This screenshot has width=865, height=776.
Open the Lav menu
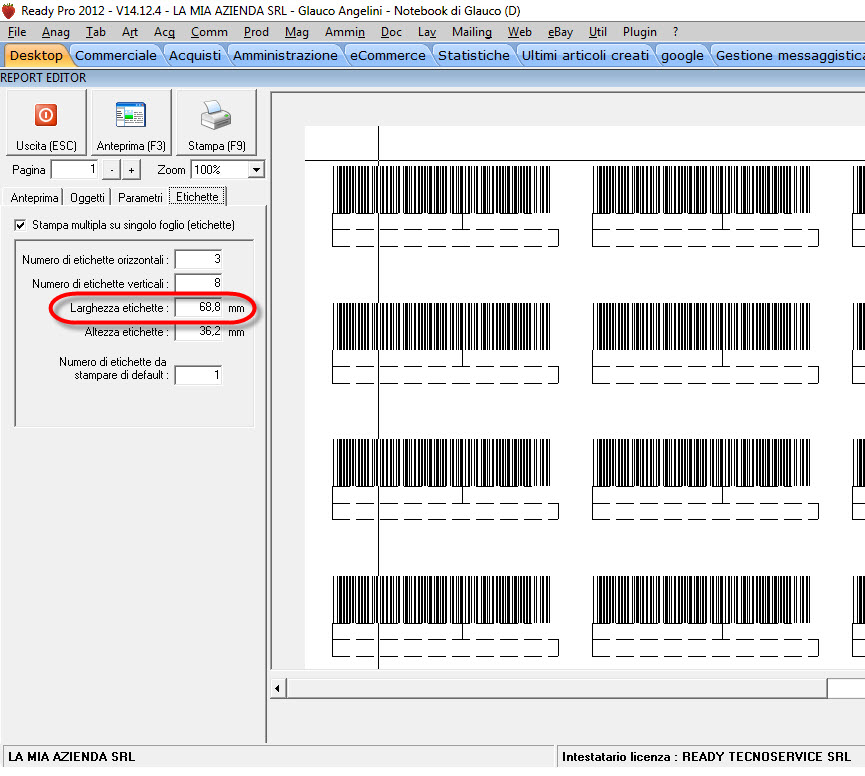click(427, 32)
